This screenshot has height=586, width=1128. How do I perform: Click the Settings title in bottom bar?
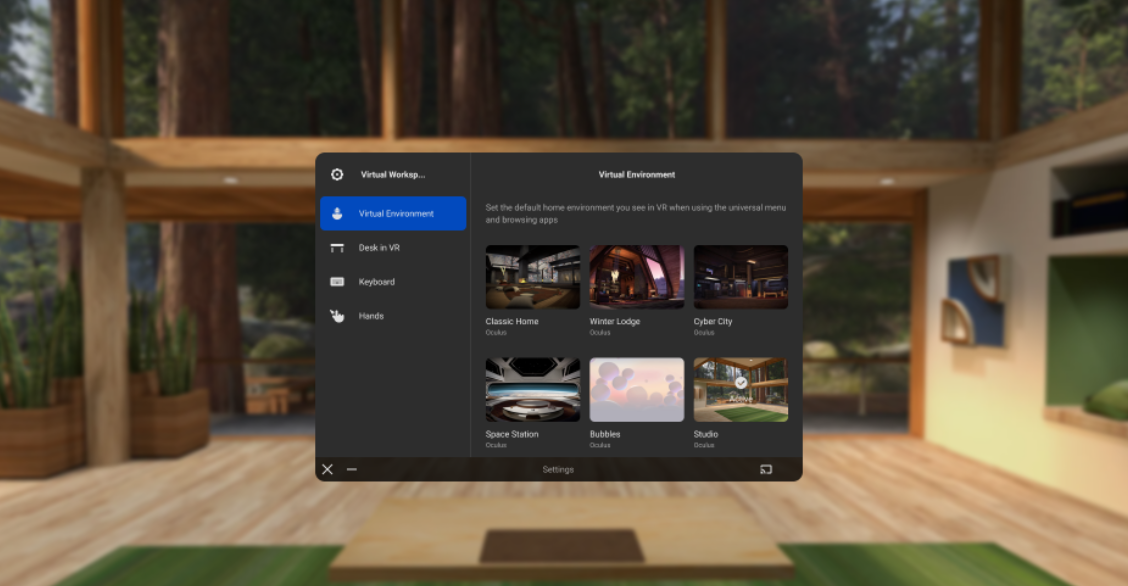558,469
